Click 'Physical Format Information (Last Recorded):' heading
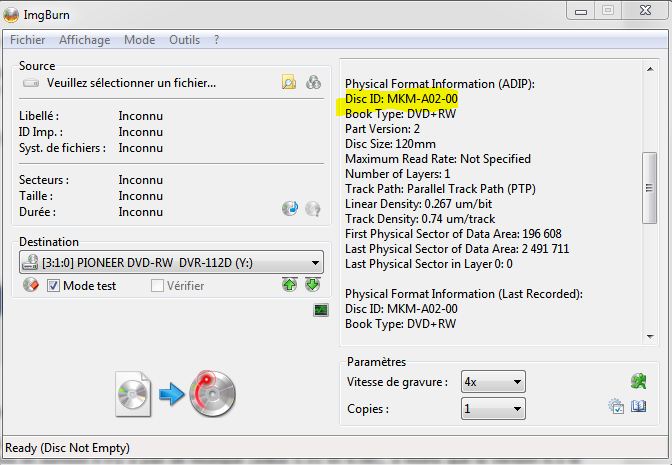Viewport: 672px width, 465px height. pyautogui.click(x=464, y=294)
